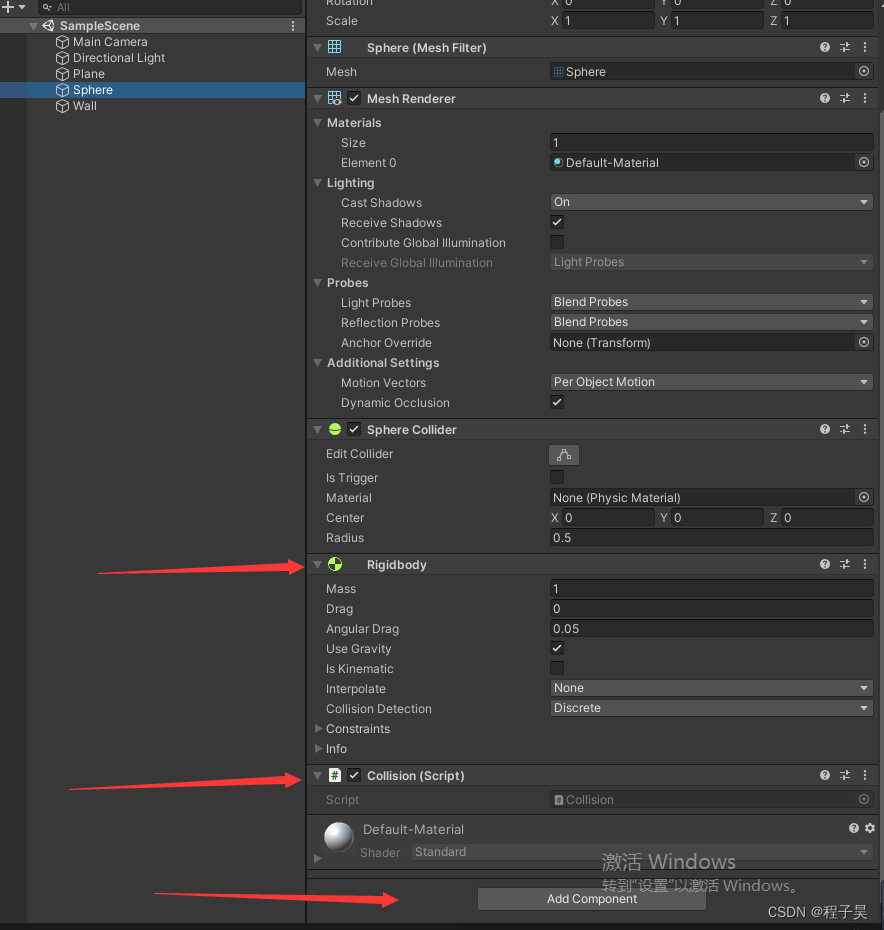Screen dimensions: 884x930
Task: Select Main Camera in Hierarchy
Action: click(x=110, y=42)
